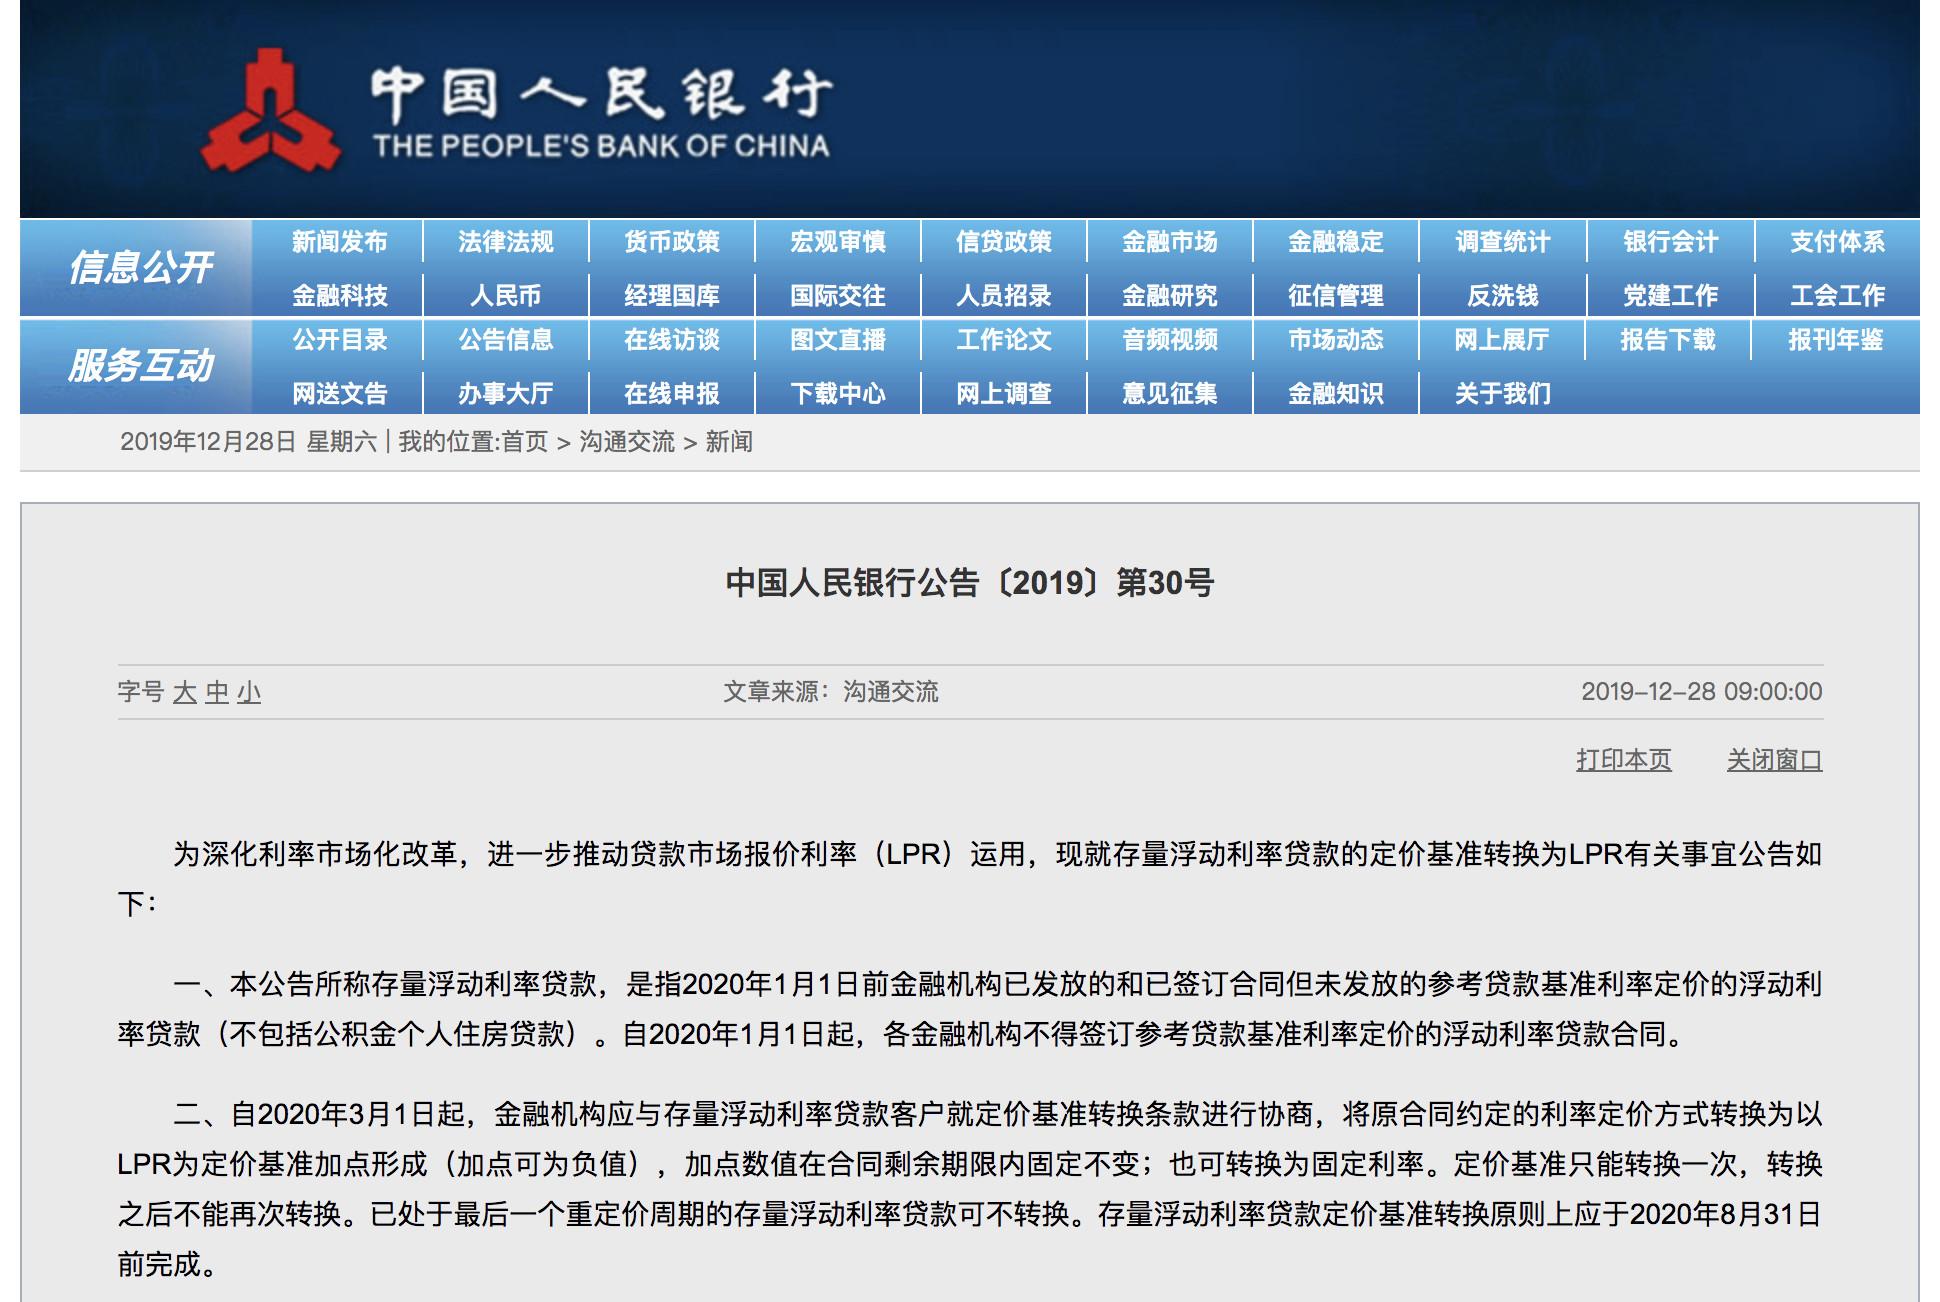Click the 打印本页 link
Viewport: 1940px width, 1302px height.
tap(1624, 760)
